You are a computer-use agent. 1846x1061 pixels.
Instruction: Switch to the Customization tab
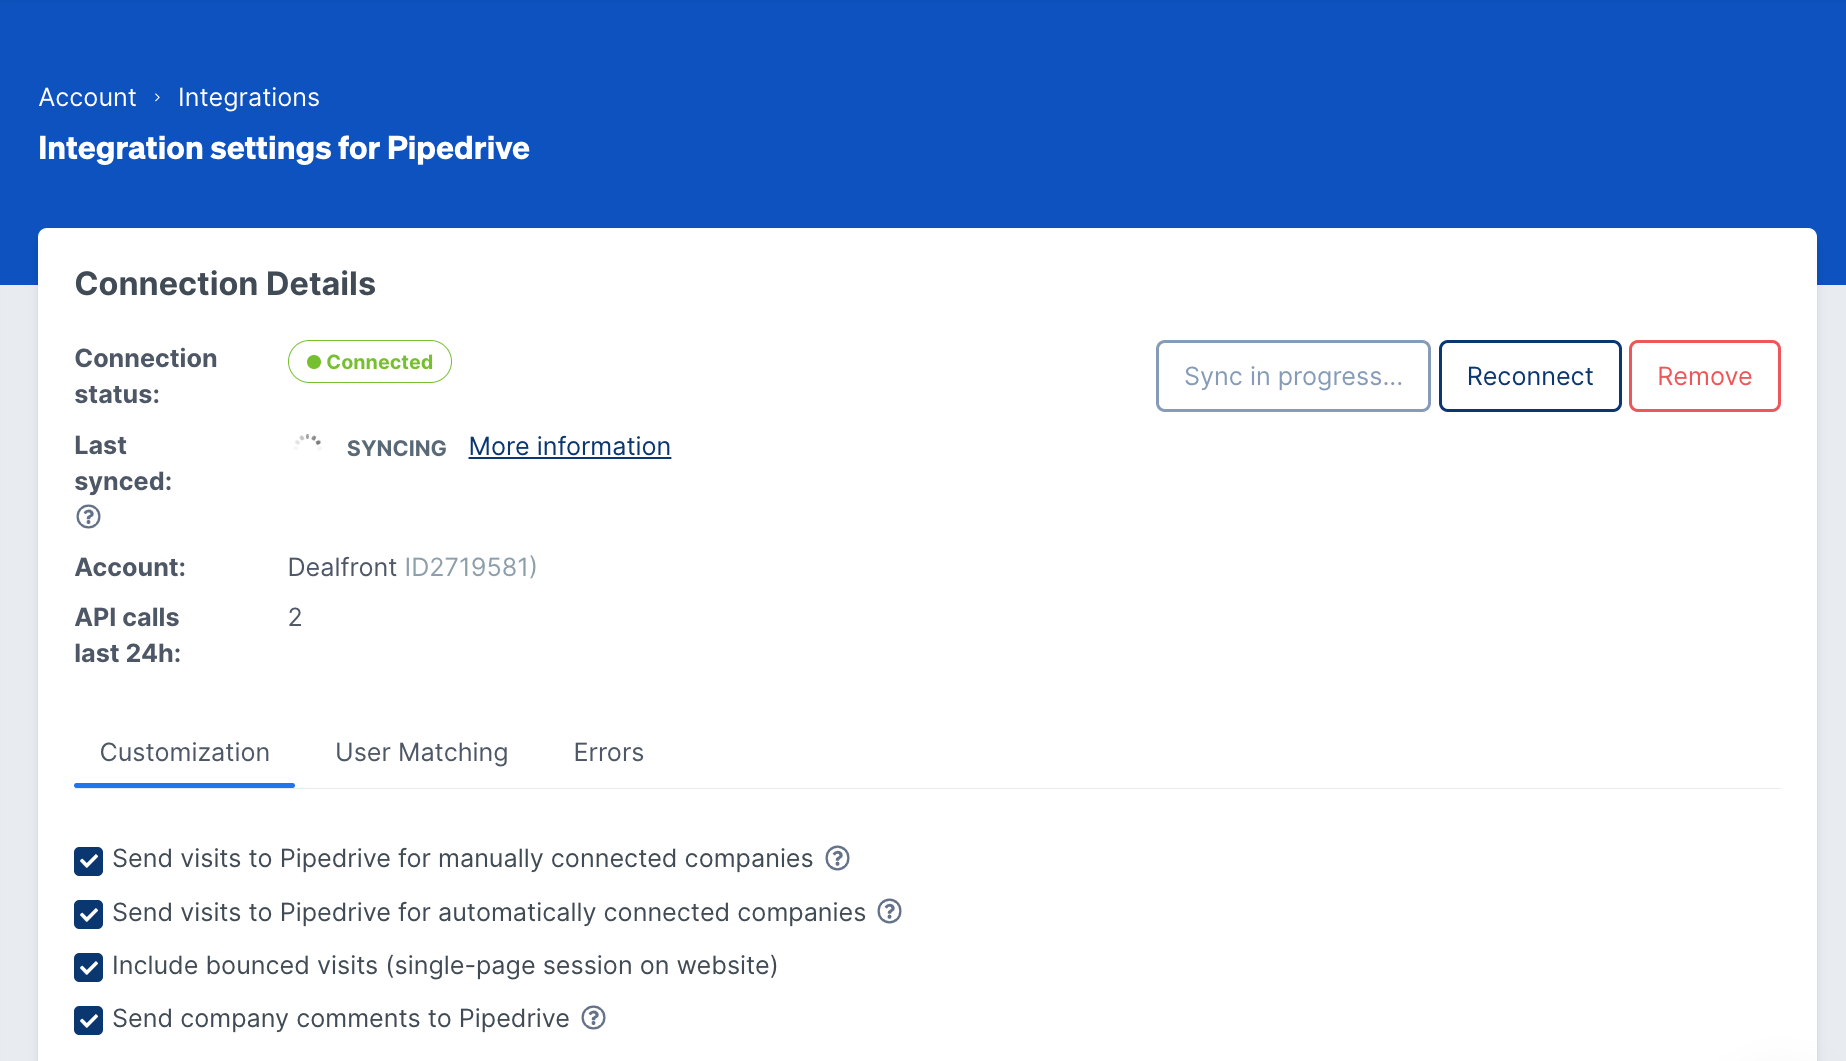185,752
